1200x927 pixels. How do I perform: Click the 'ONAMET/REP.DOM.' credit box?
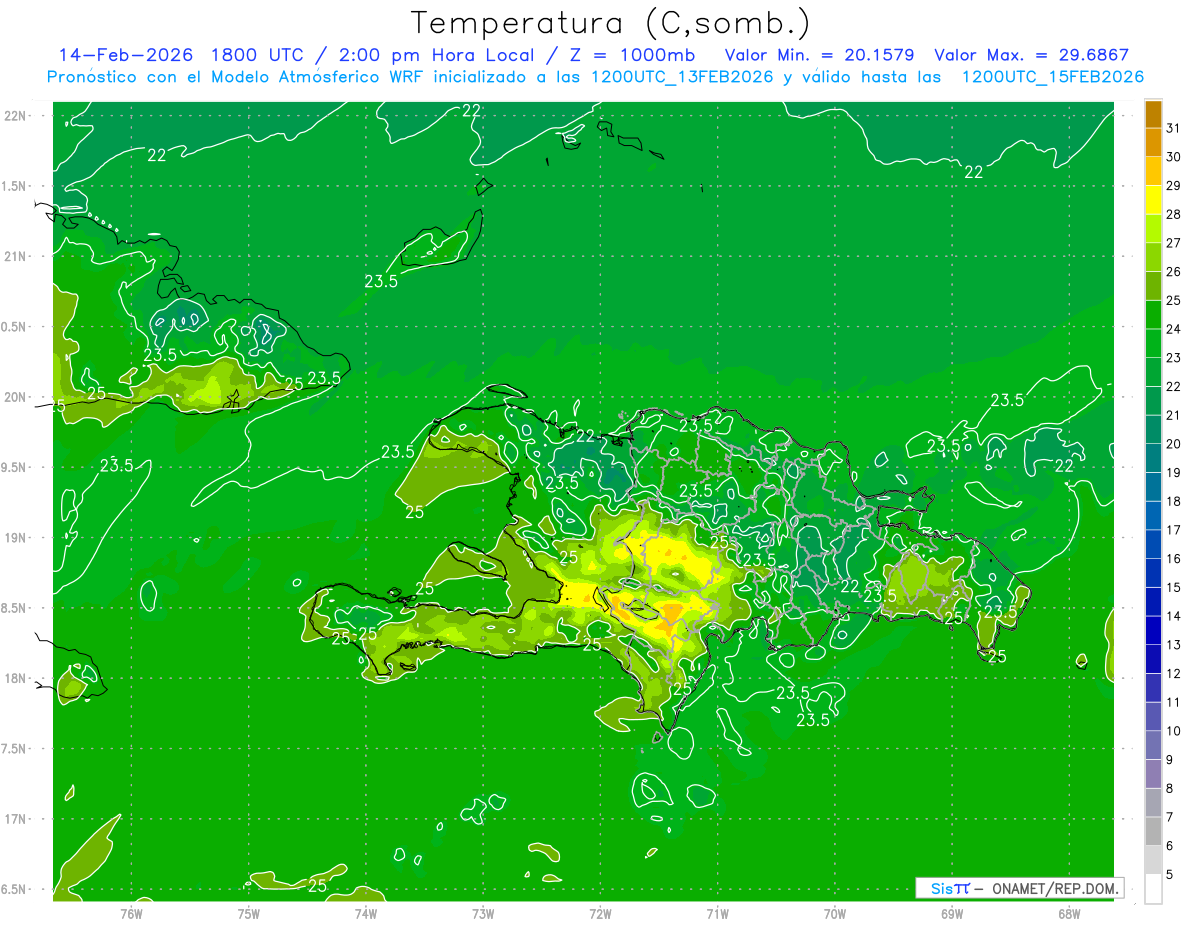click(1020, 888)
